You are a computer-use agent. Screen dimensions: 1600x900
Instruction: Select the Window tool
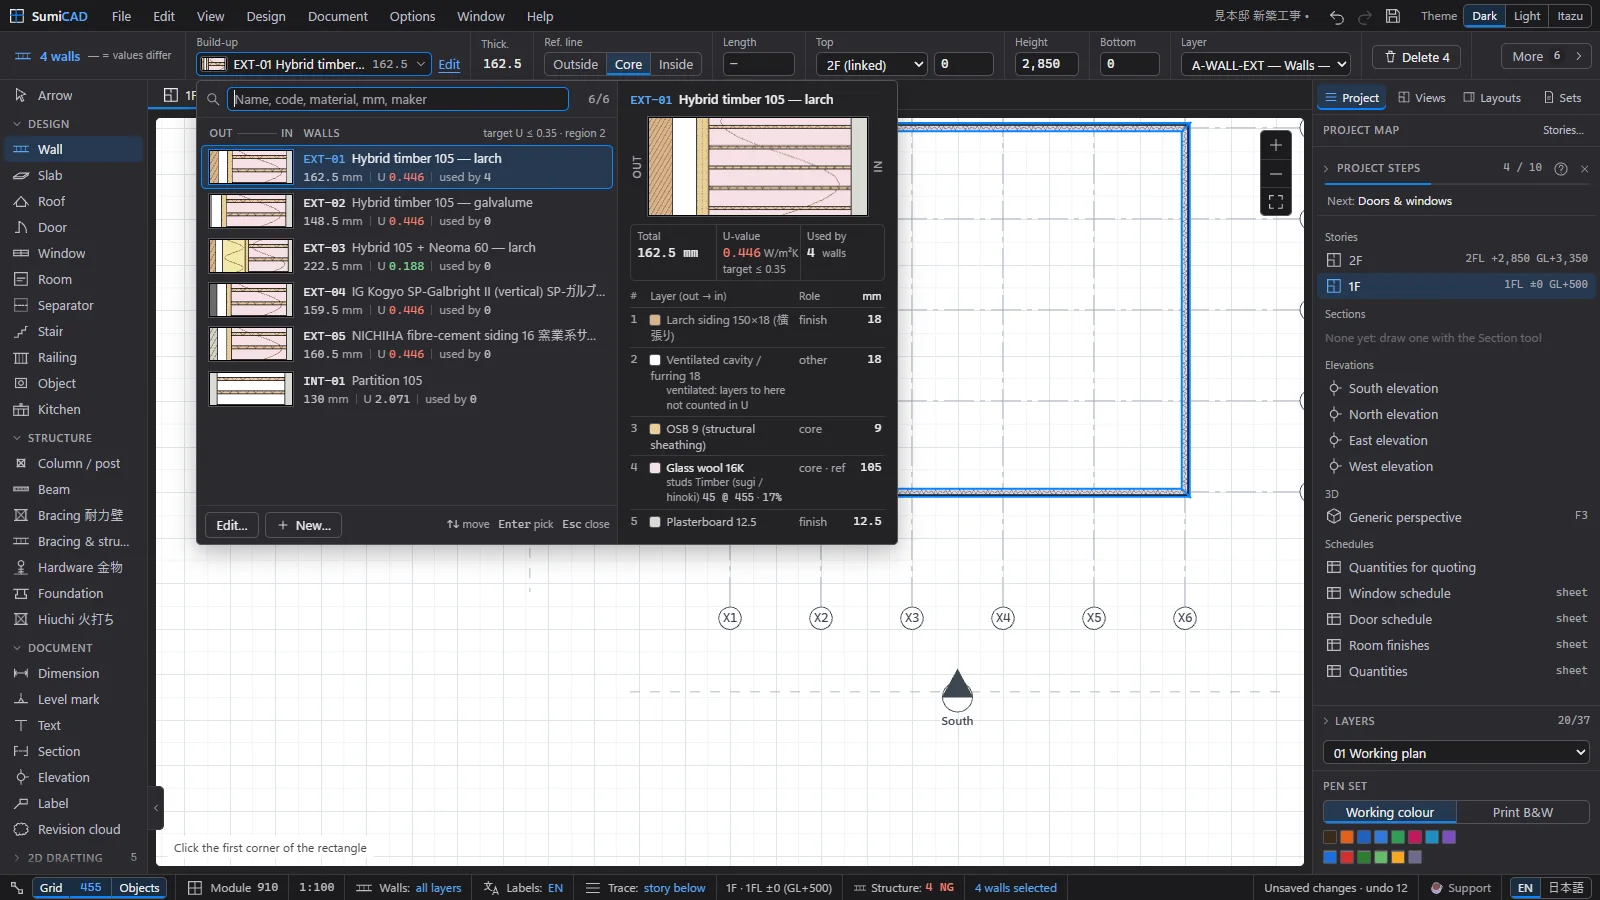coord(72,253)
